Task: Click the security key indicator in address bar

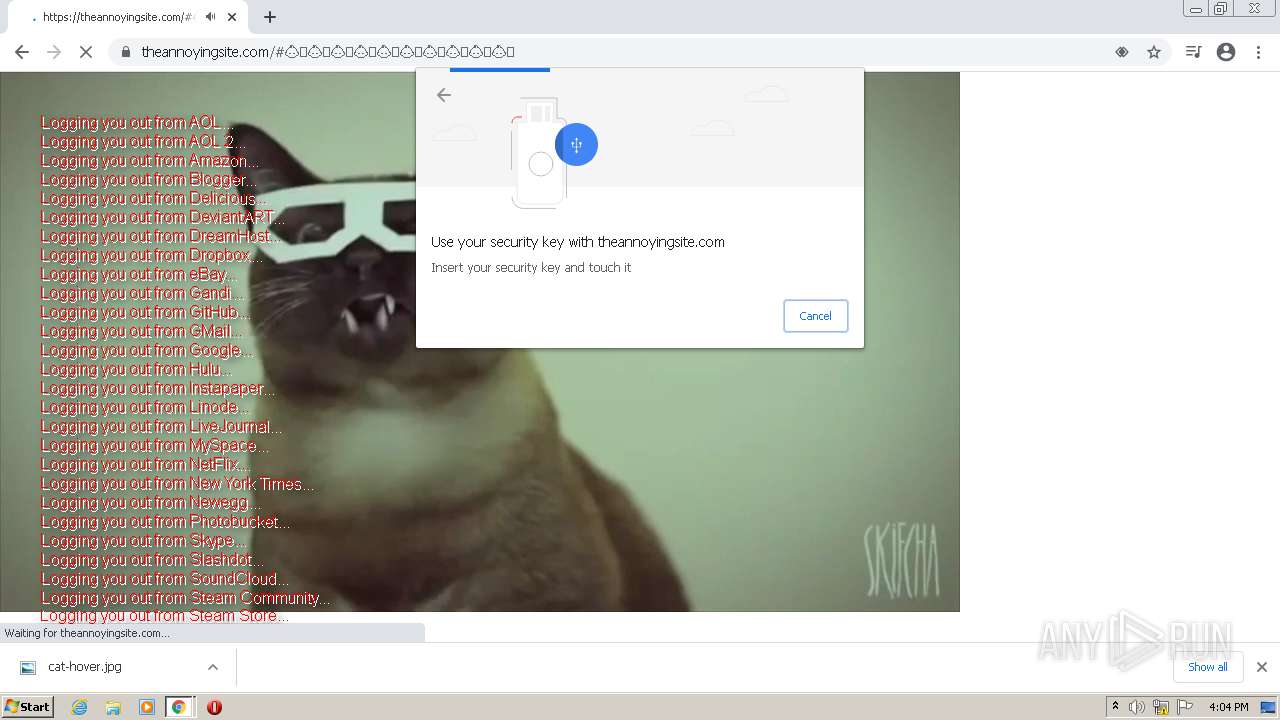Action: pyautogui.click(x=1122, y=52)
